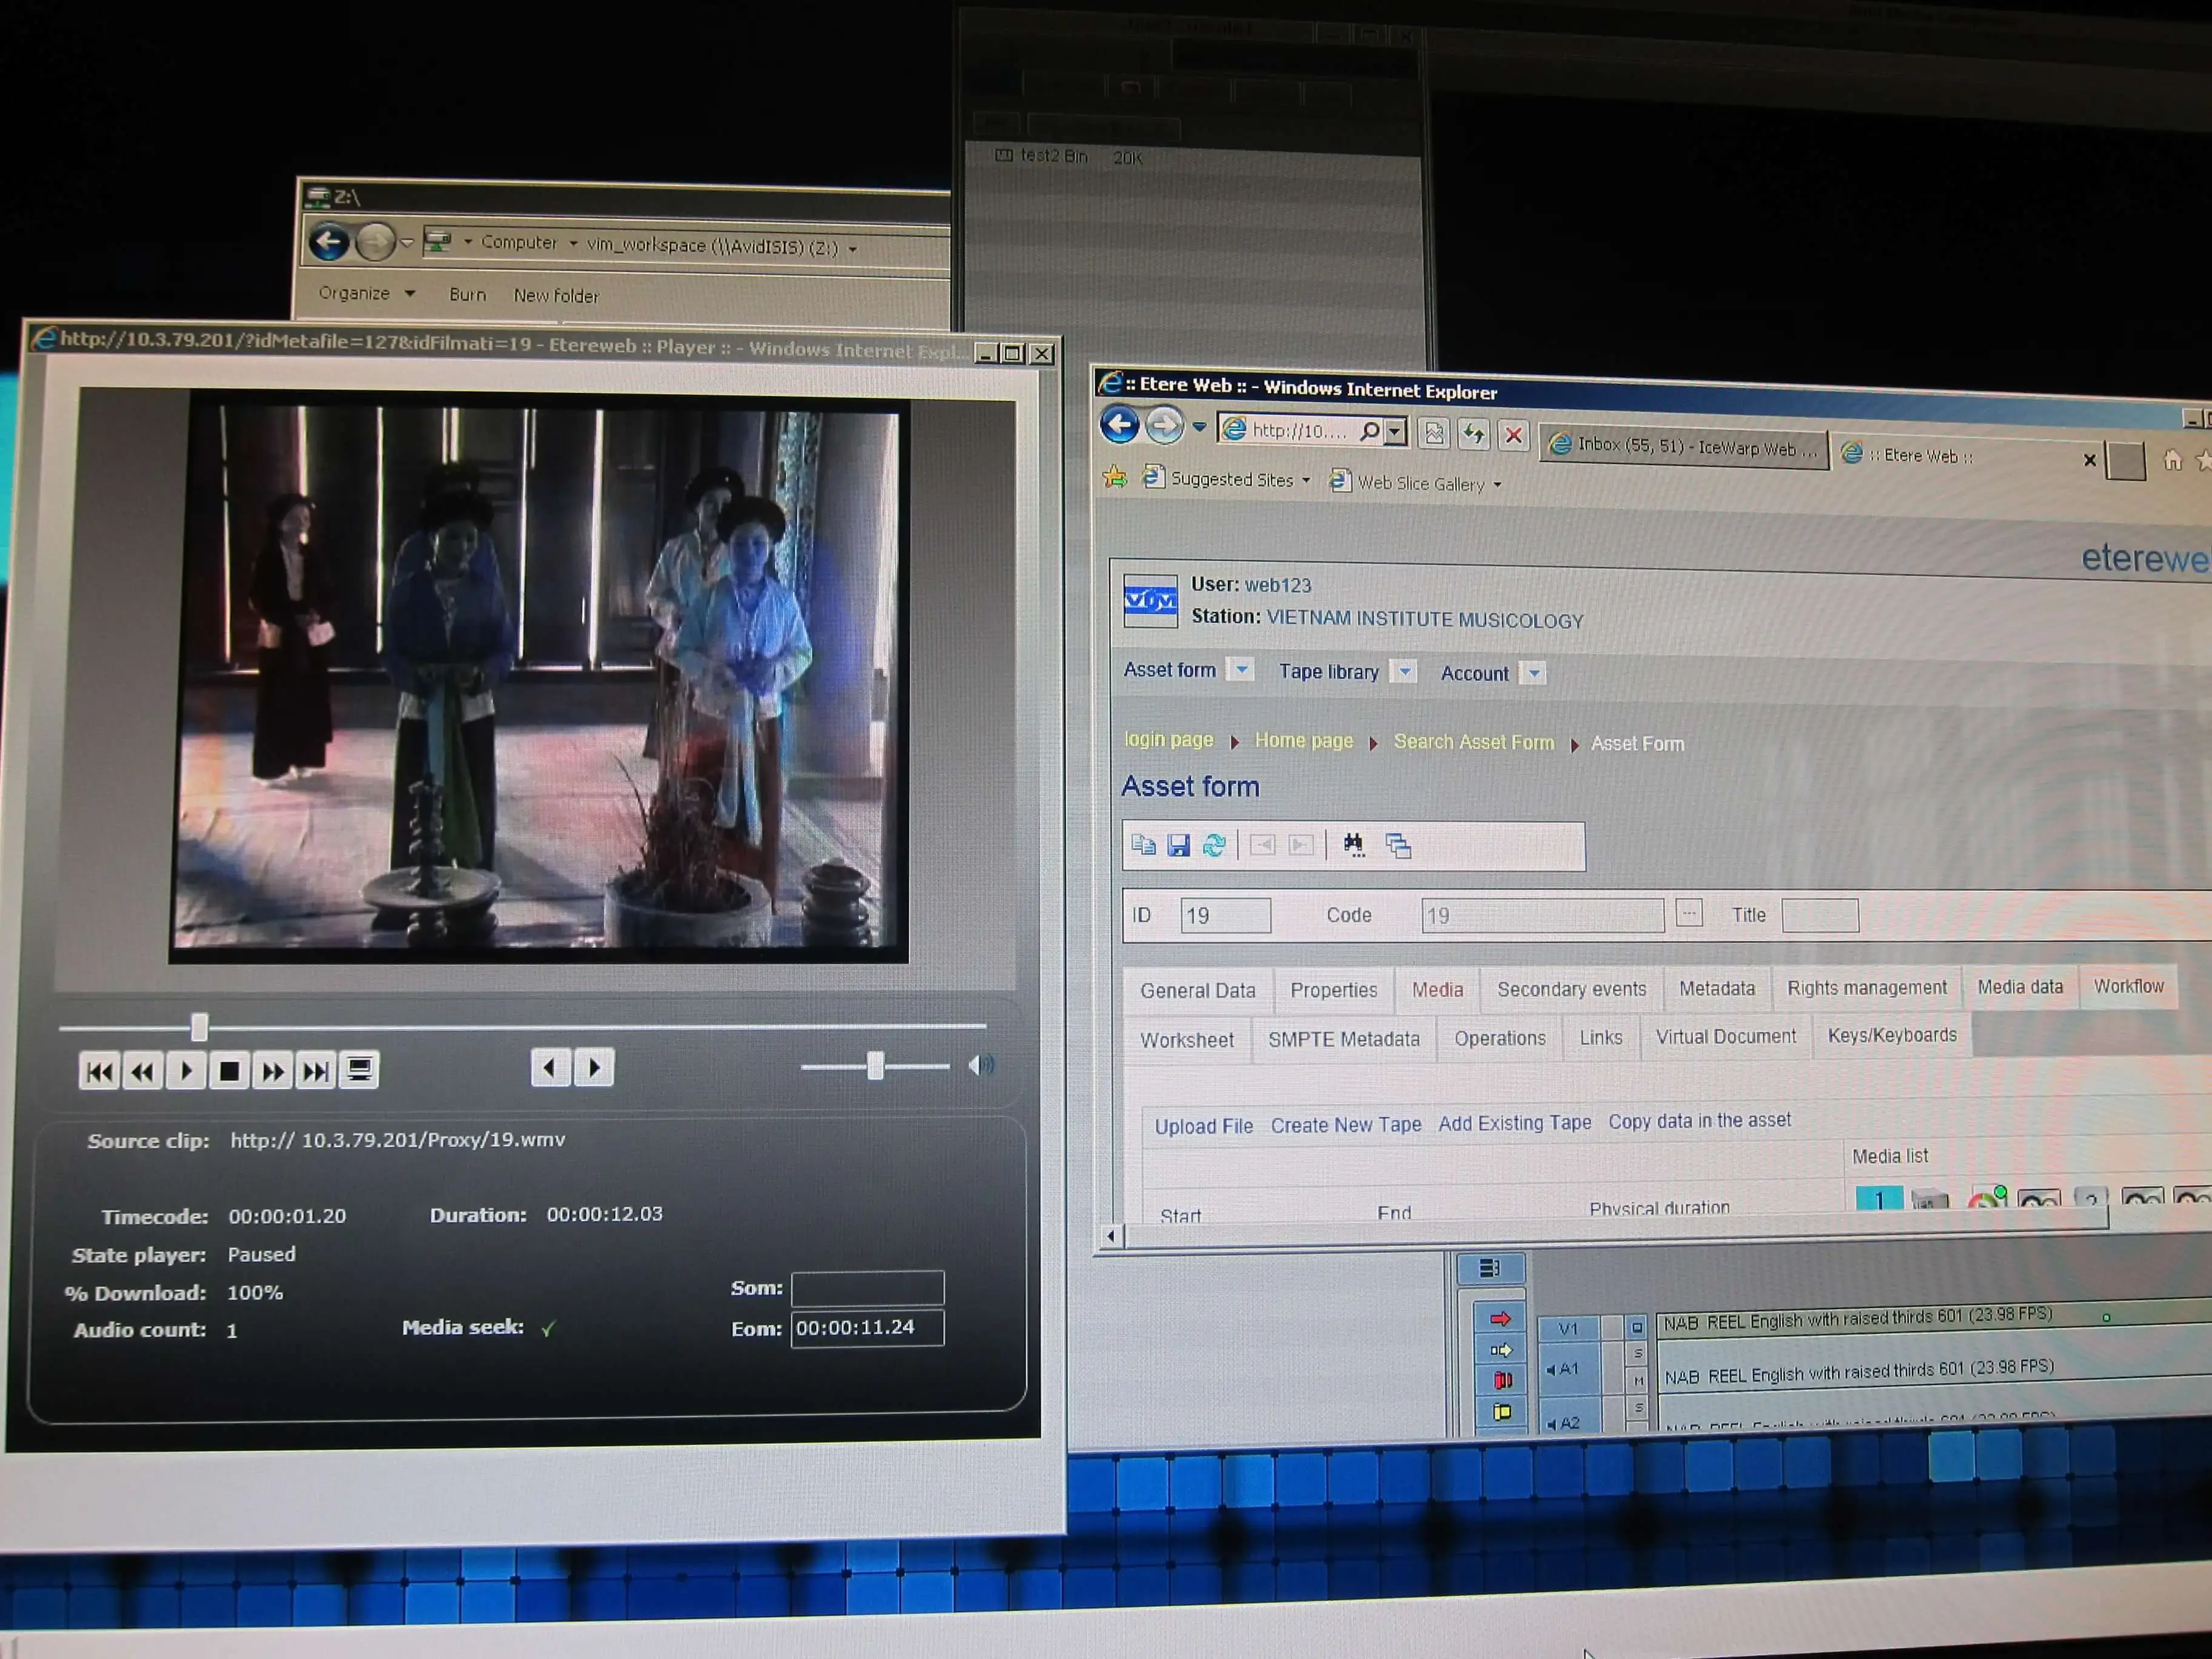Click the binoculars search icon in Asset form toolbar
This screenshot has width=2212, height=1659.
1353,845
